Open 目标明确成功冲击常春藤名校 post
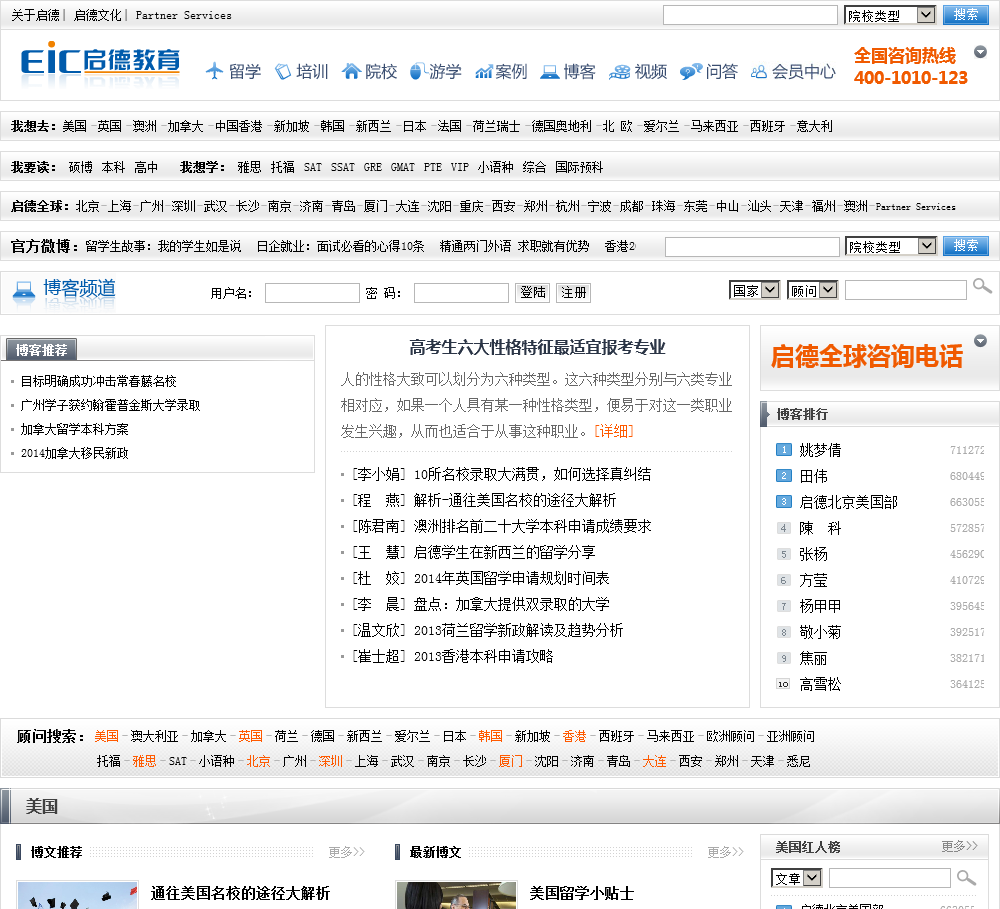The image size is (1000, 909). 99,381
